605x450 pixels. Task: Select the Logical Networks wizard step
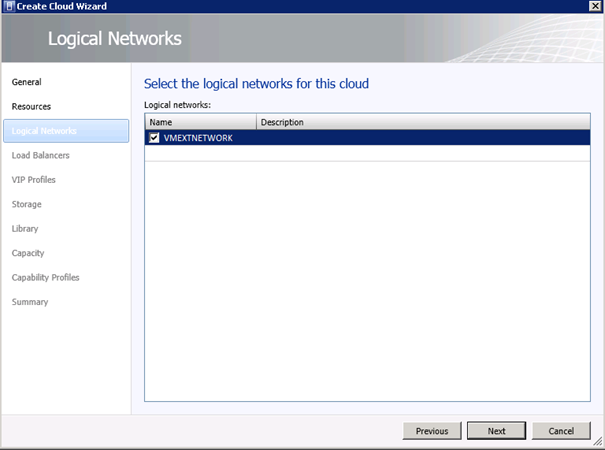pyautogui.click(x=66, y=131)
